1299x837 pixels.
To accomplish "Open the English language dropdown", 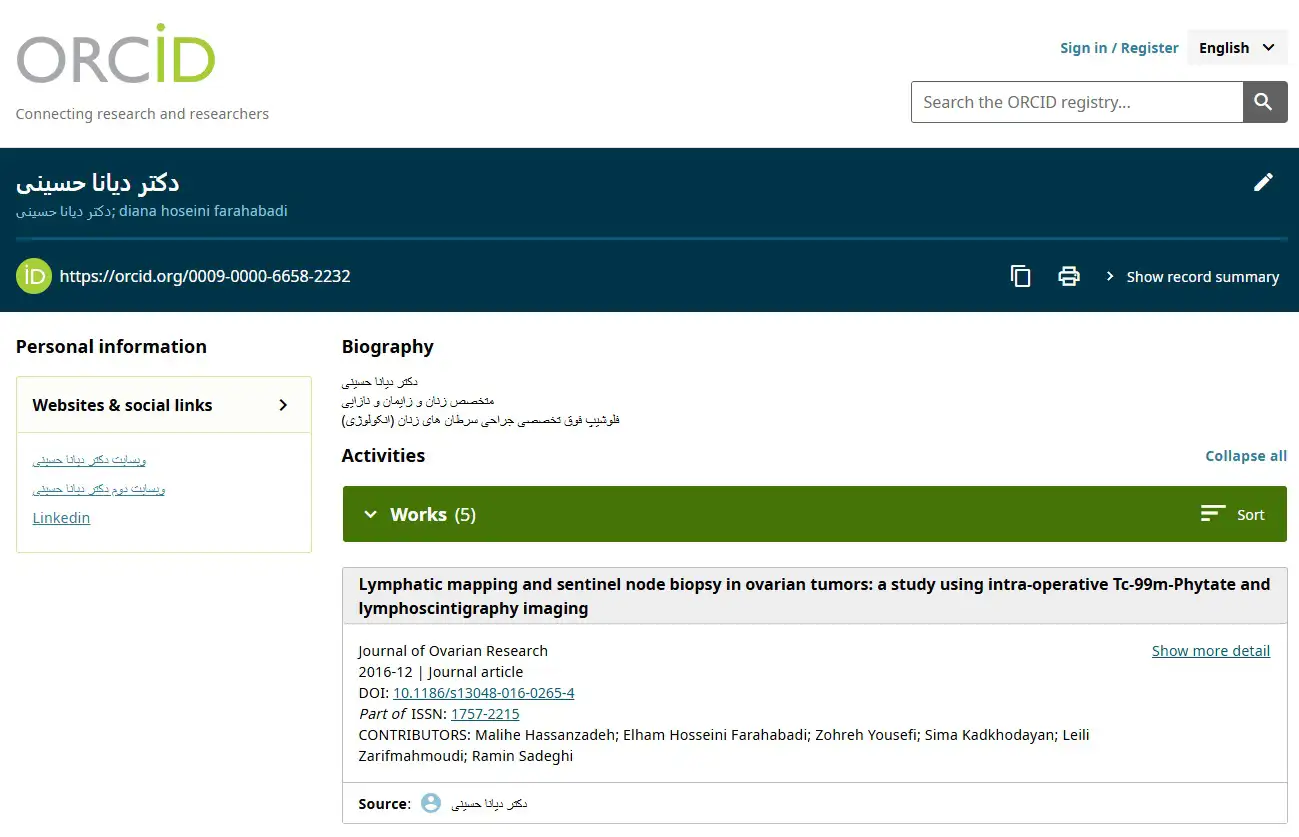I will pyautogui.click(x=1236, y=48).
